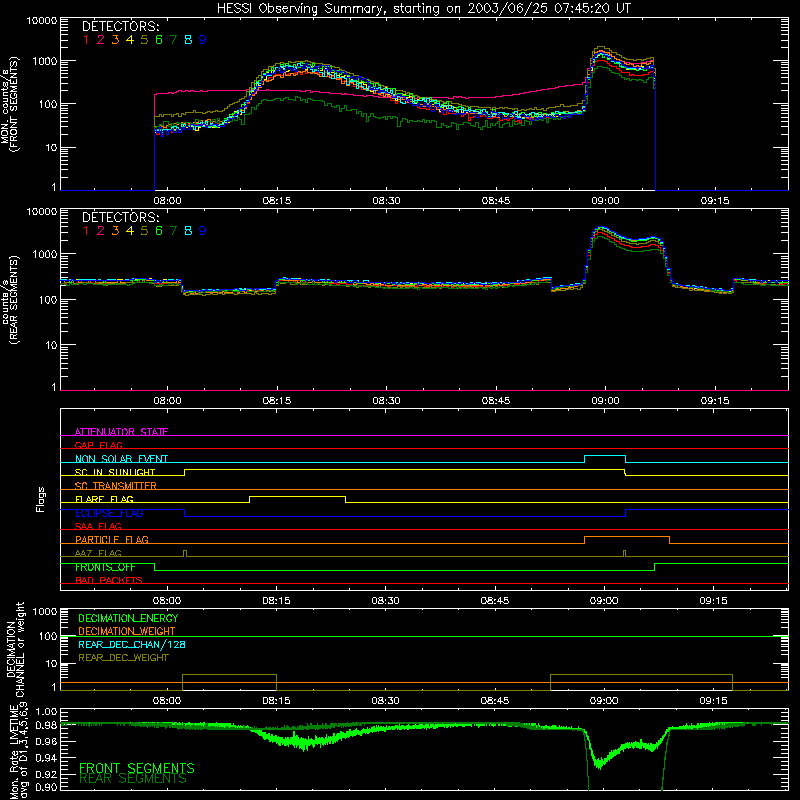Click the ECLIPSE_FLAG label
This screenshot has height=800, width=800.
click(x=109, y=513)
